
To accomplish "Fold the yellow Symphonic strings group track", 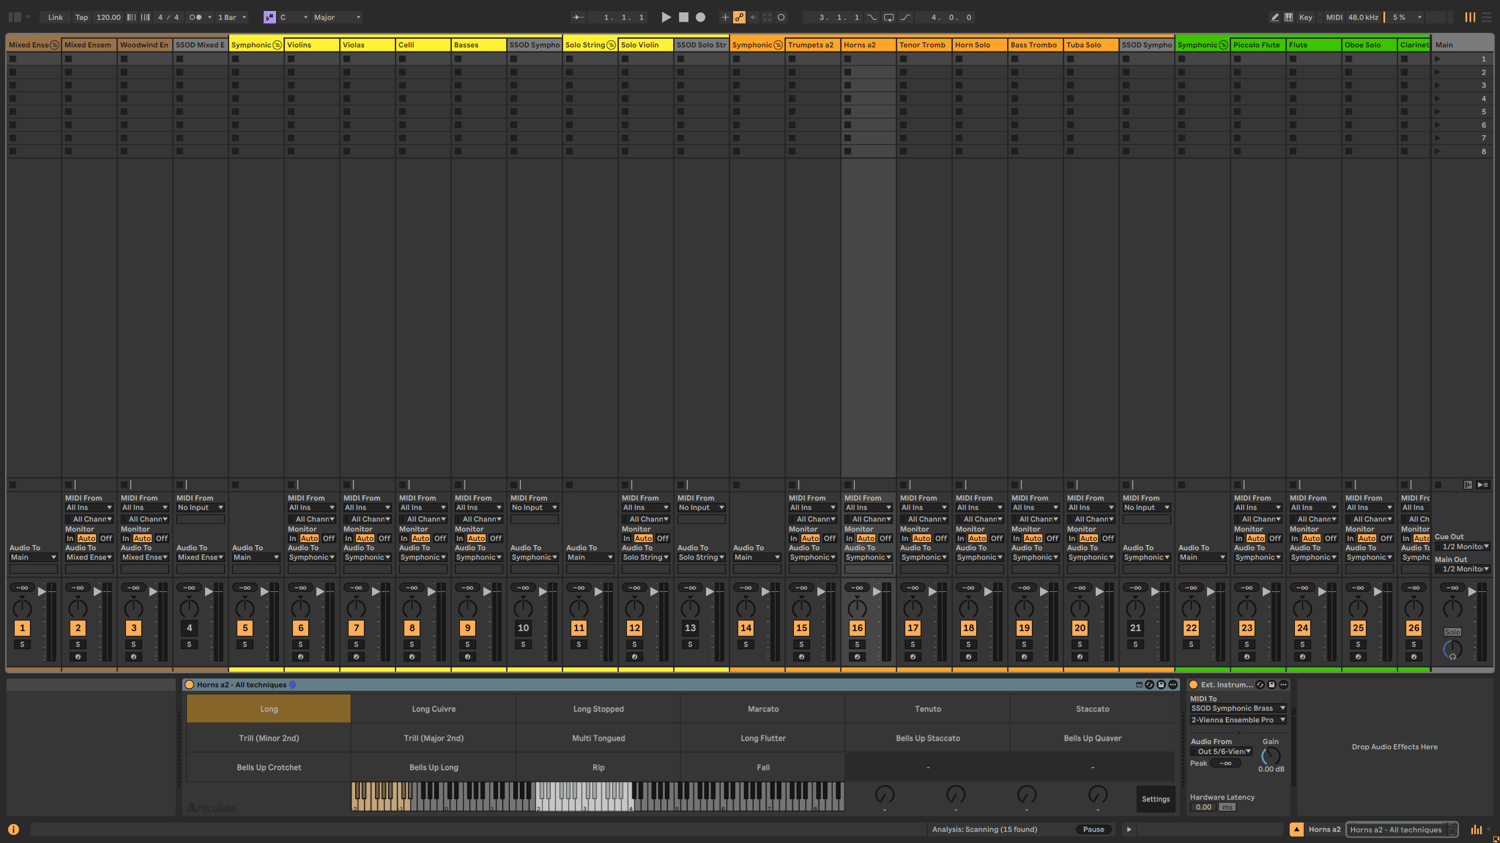I will (277, 45).
